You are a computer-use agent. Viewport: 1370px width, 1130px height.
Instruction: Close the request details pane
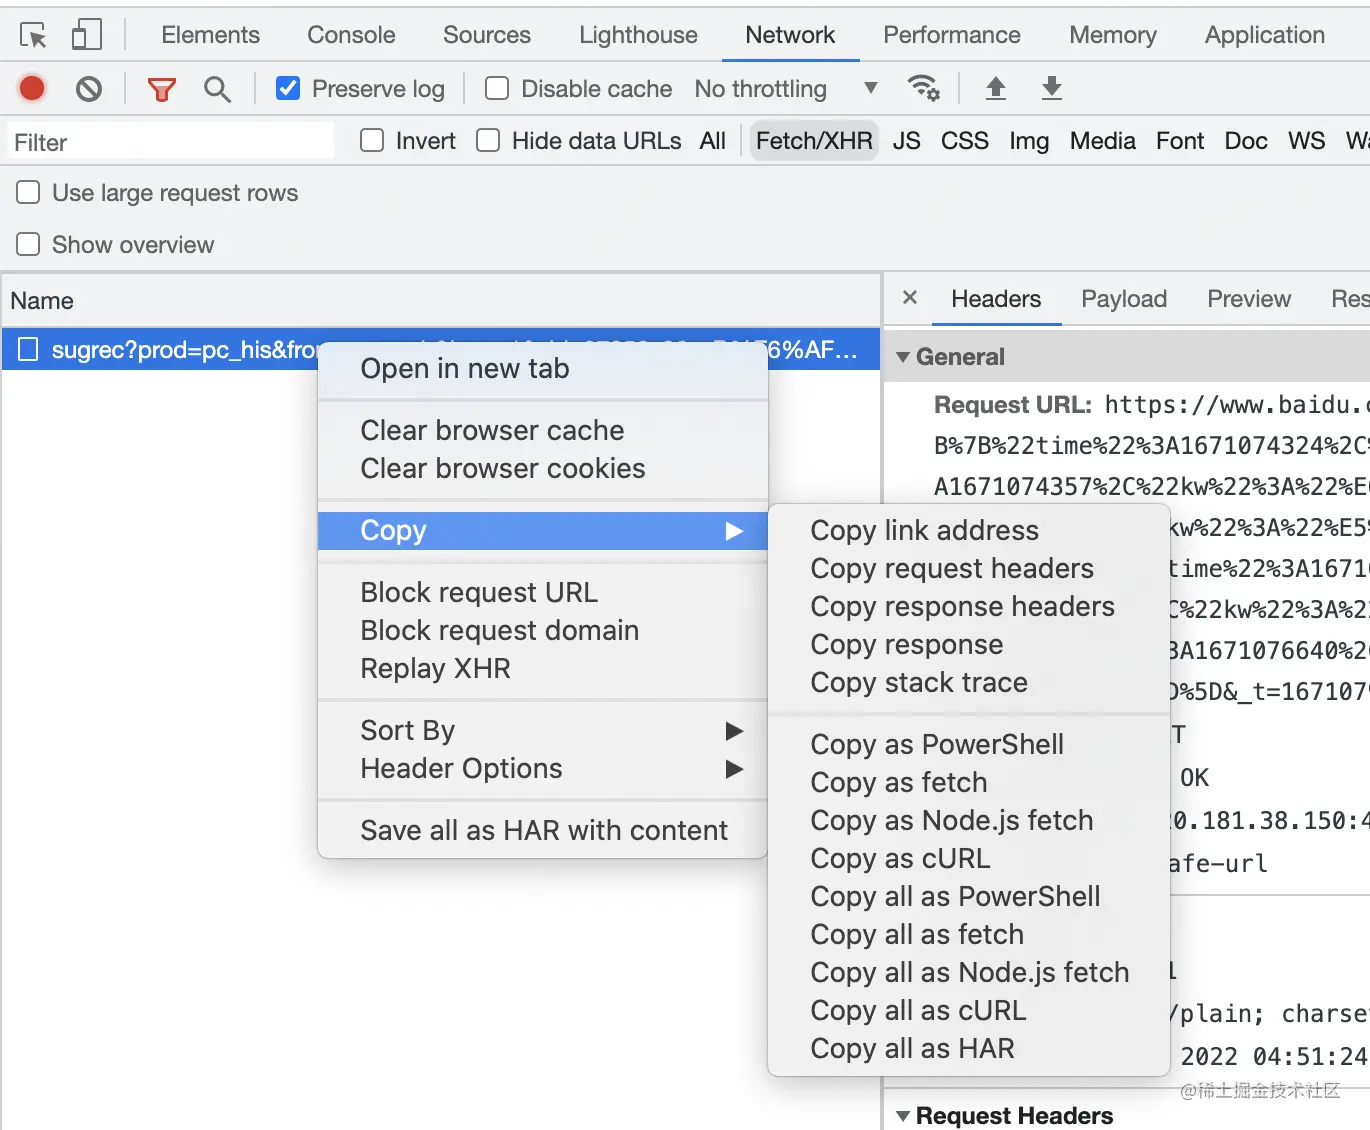coord(910,298)
